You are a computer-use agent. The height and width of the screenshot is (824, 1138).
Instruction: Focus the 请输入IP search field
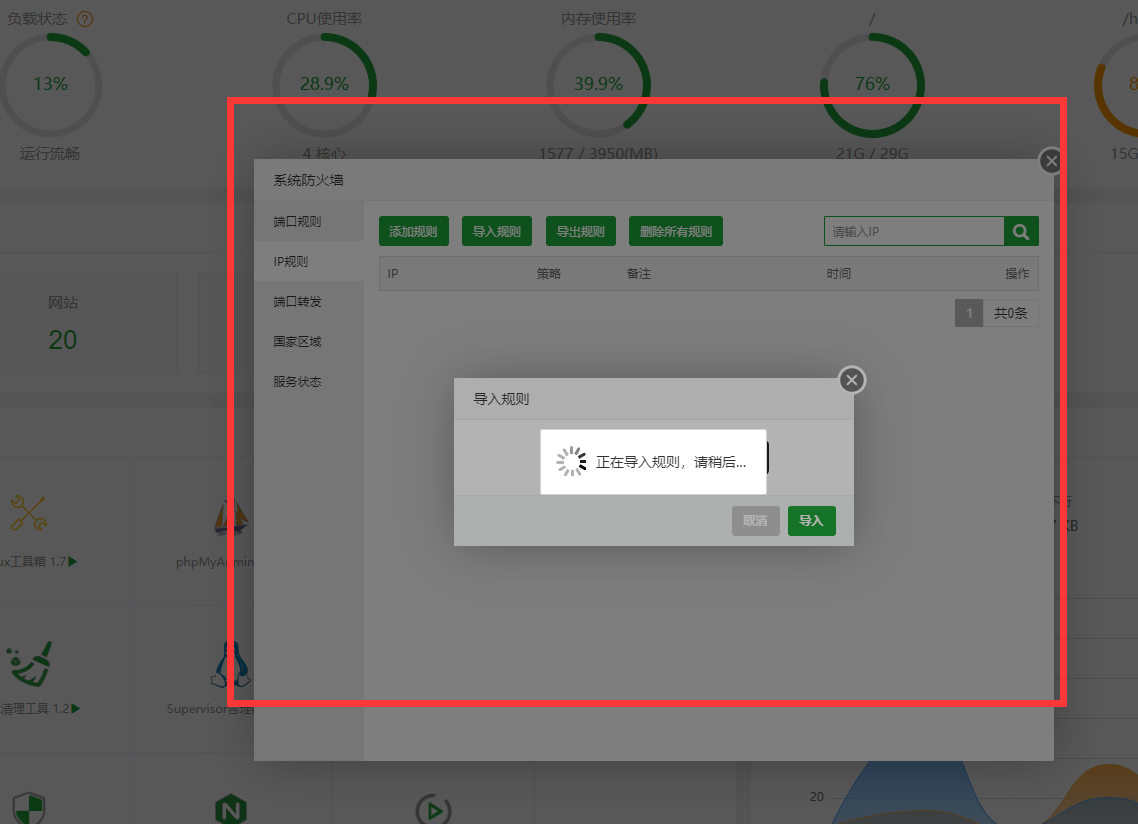(914, 231)
